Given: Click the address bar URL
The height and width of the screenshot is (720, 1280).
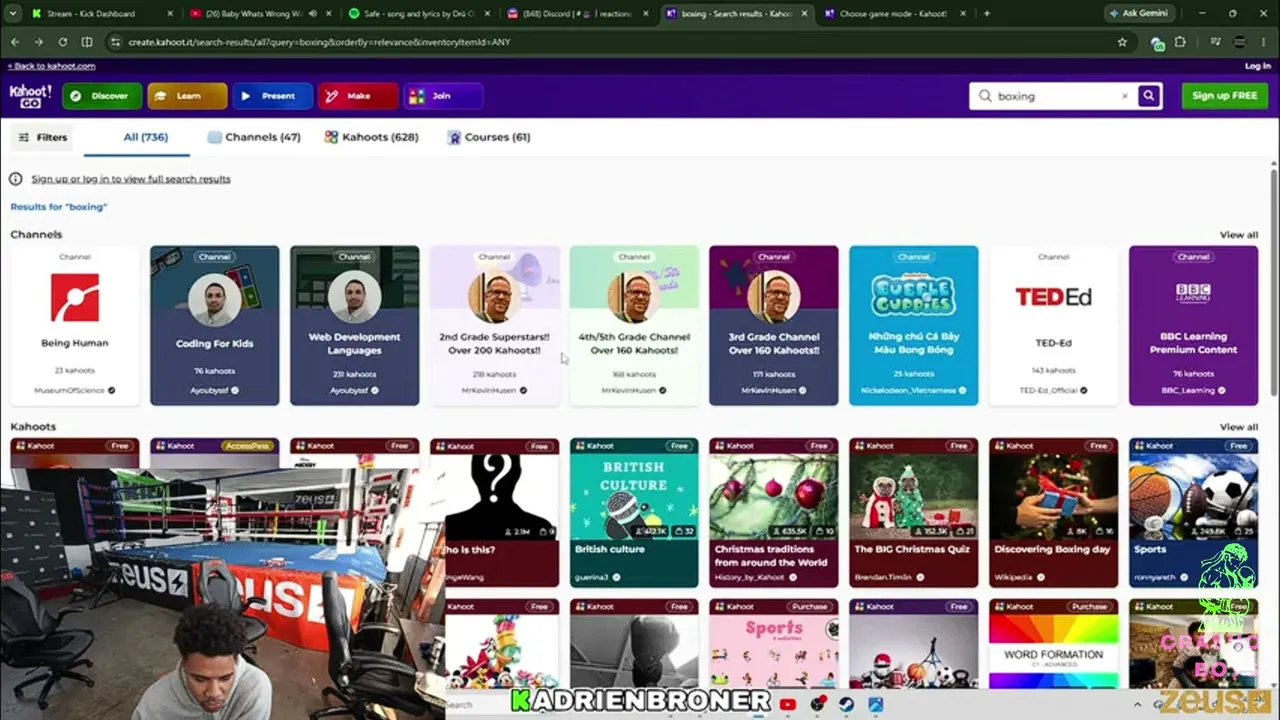Looking at the screenshot, I should [320, 42].
